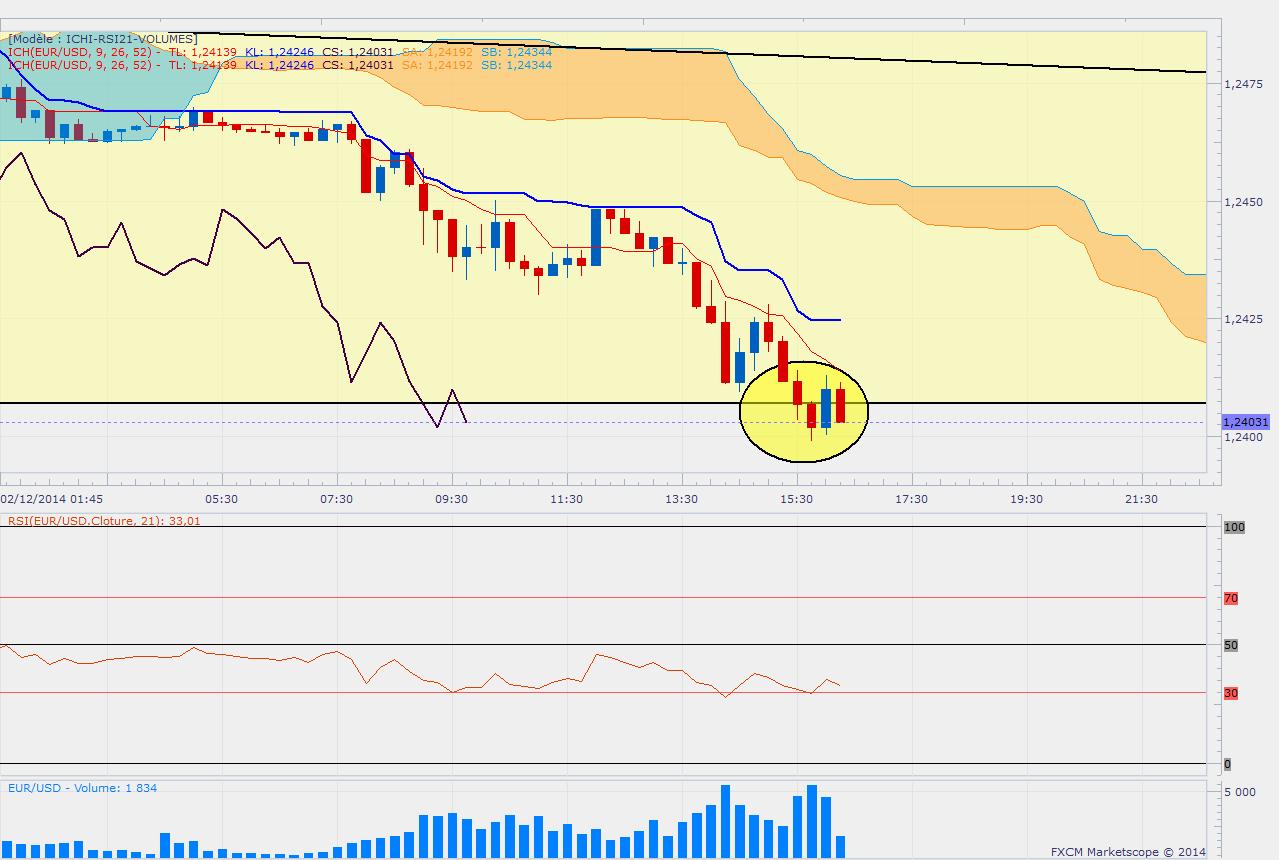Click the RSI 0 level label
This screenshot has height=860, width=1279.
click(1228, 764)
